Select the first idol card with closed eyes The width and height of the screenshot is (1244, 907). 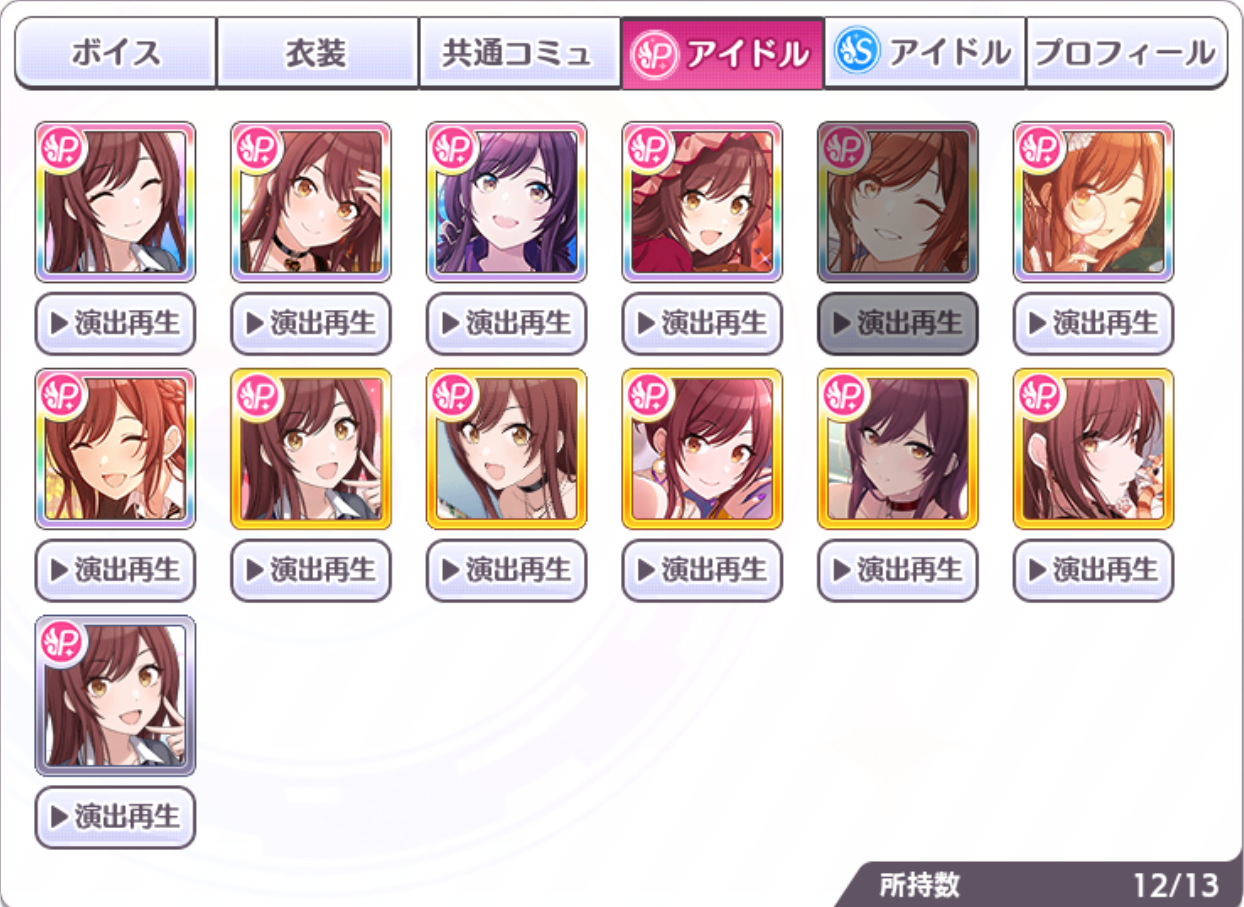pos(115,202)
